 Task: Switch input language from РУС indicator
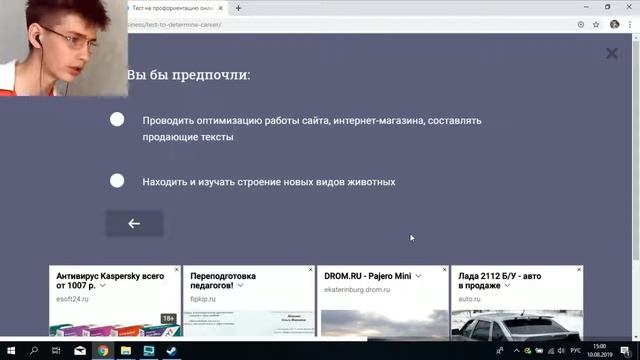coord(576,351)
